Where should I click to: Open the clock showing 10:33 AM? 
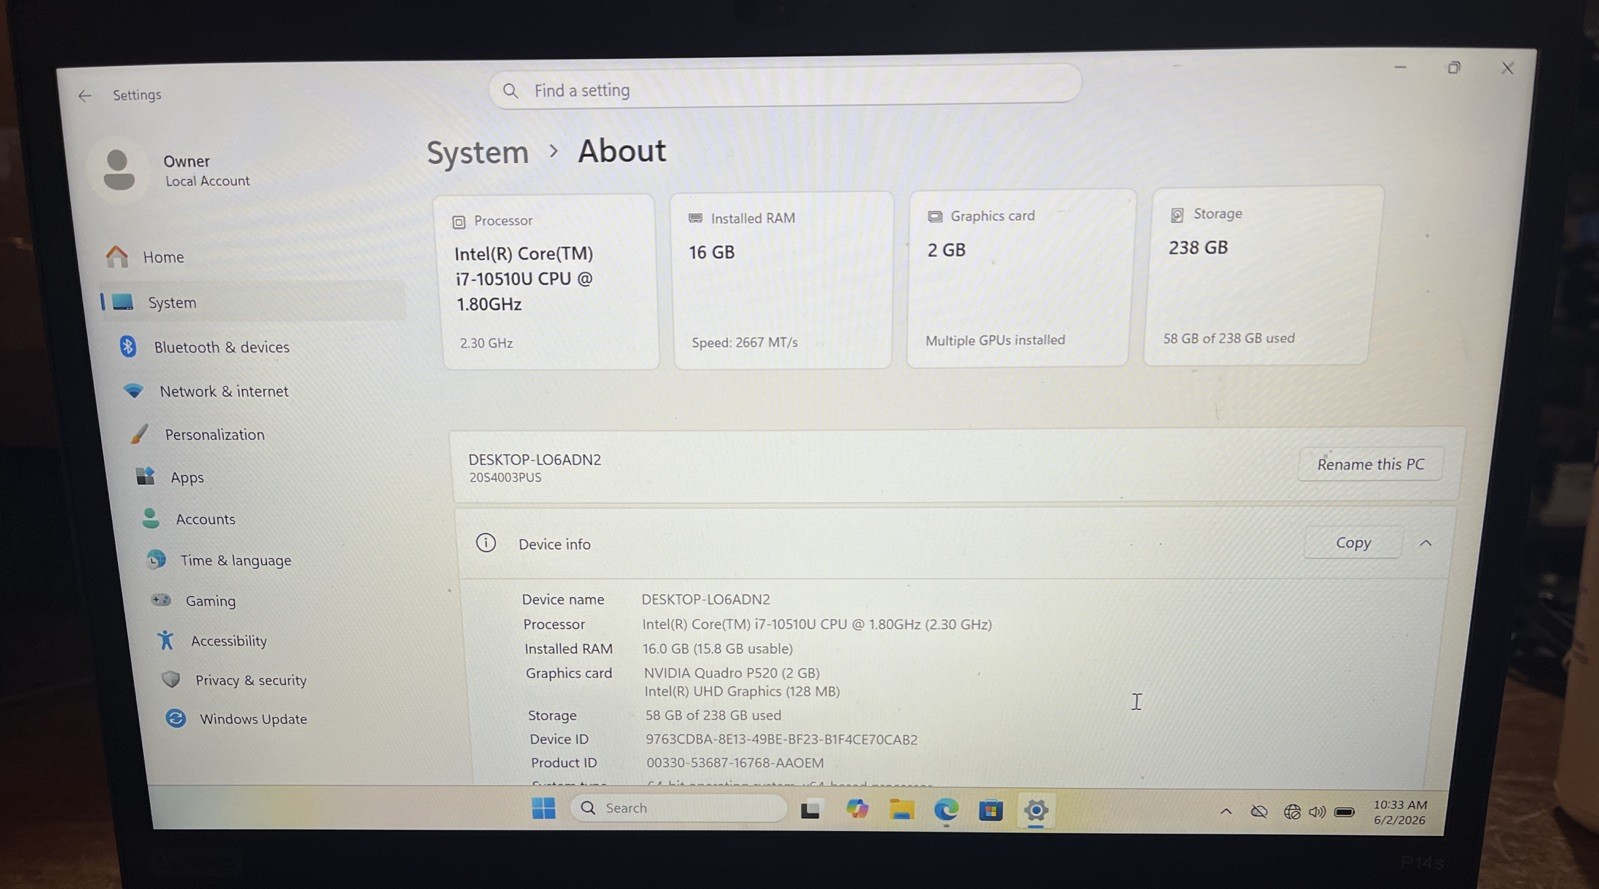pos(1400,812)
